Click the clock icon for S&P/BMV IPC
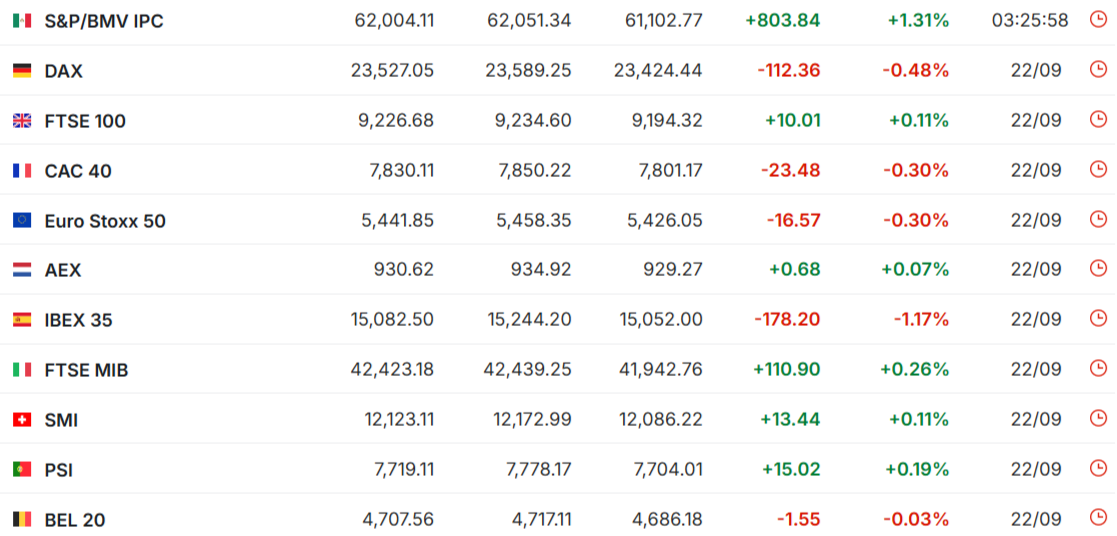The width and height of the screenshot is (1117, 536). tap(1098, 19)
